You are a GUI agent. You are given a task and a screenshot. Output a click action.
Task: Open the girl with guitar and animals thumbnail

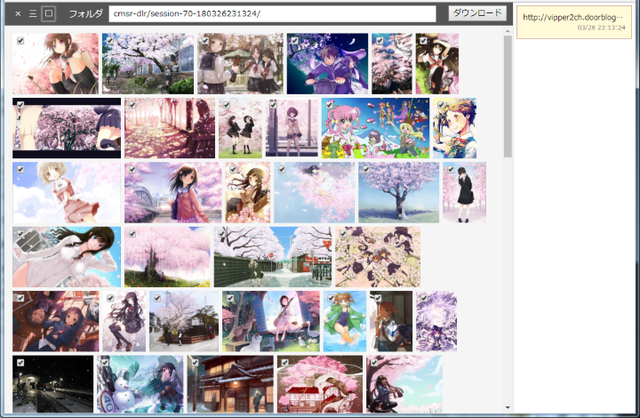271,321
